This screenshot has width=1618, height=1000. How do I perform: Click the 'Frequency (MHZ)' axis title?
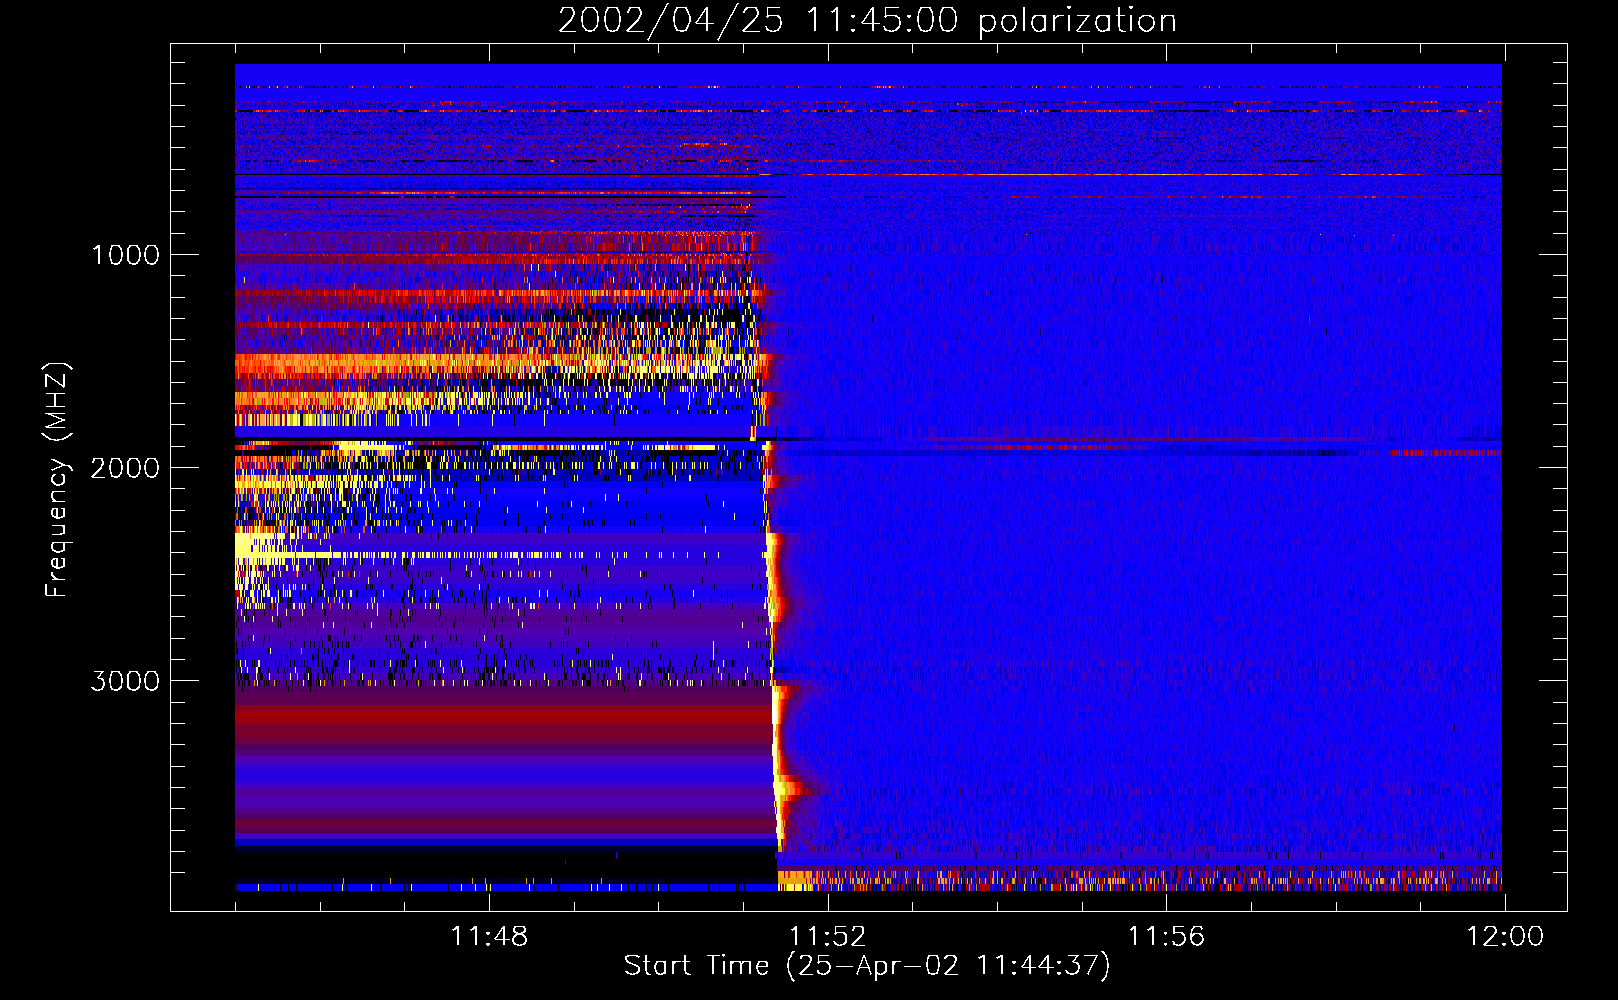tap(57, 480)
